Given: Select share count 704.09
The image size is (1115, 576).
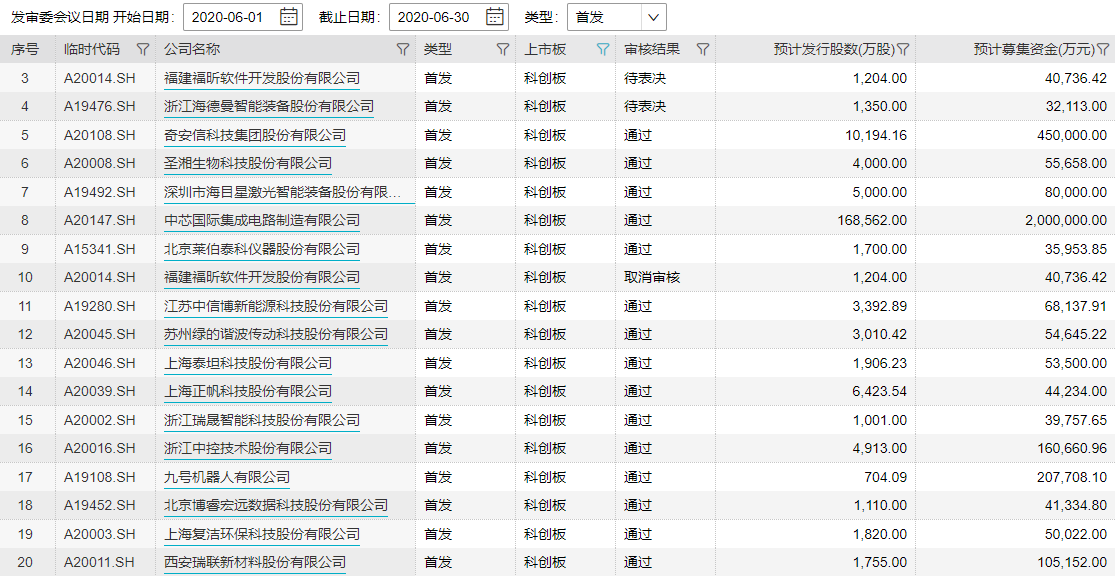Looking at the screenshot, I should point(886,477).
